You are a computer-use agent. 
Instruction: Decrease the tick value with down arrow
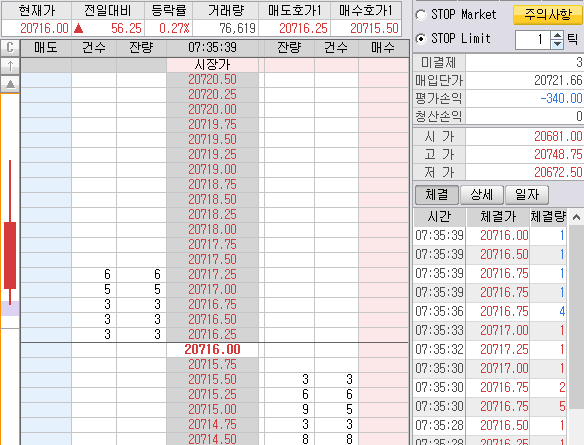(x=557, y=45)
